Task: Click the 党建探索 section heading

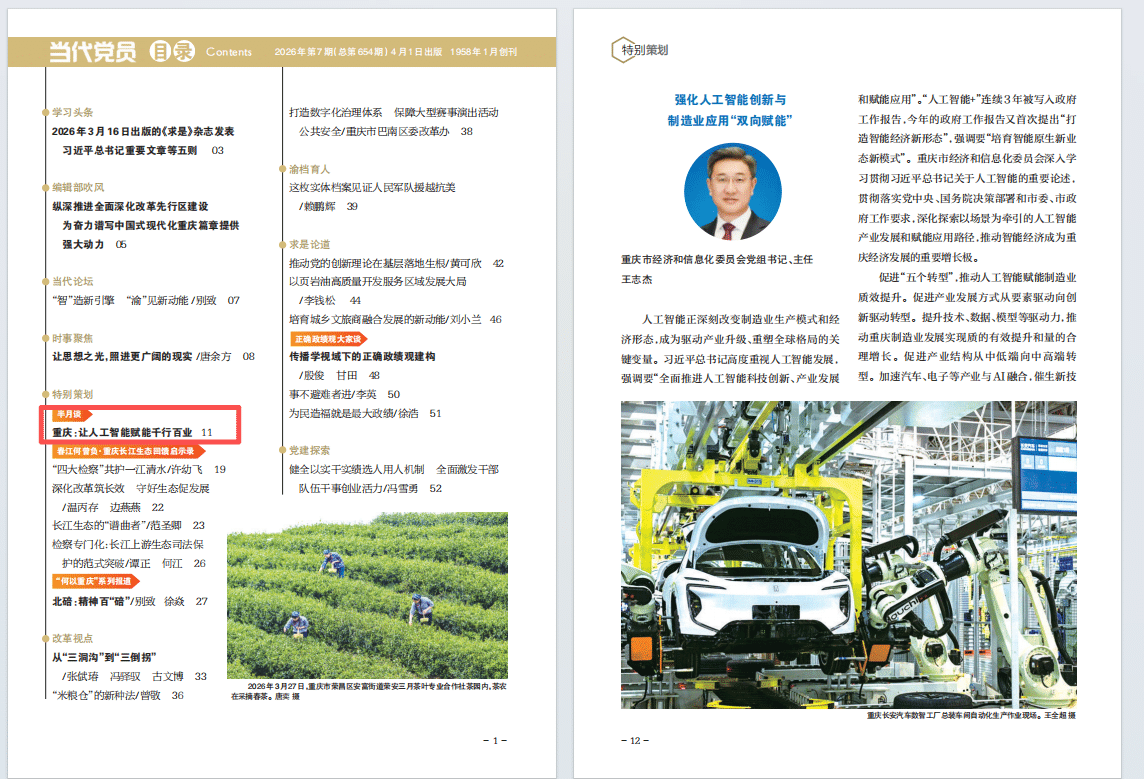Action: tap(309, 450)
